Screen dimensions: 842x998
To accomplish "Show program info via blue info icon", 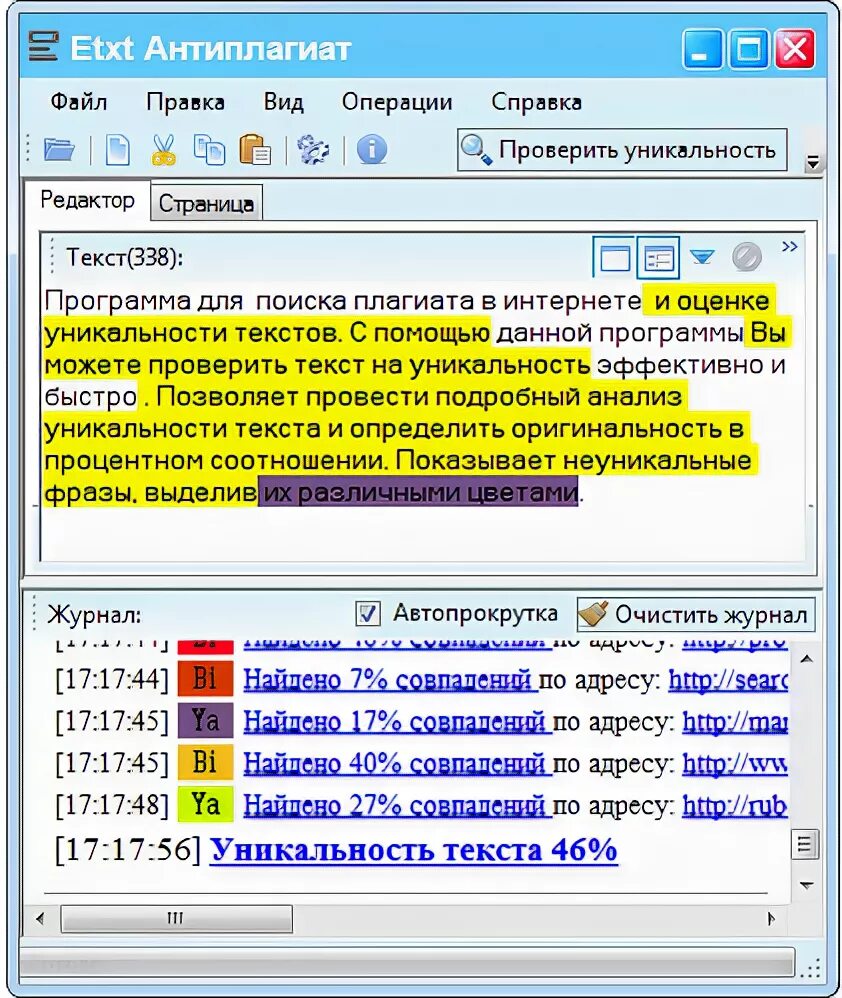I will [x=372, y=150].
